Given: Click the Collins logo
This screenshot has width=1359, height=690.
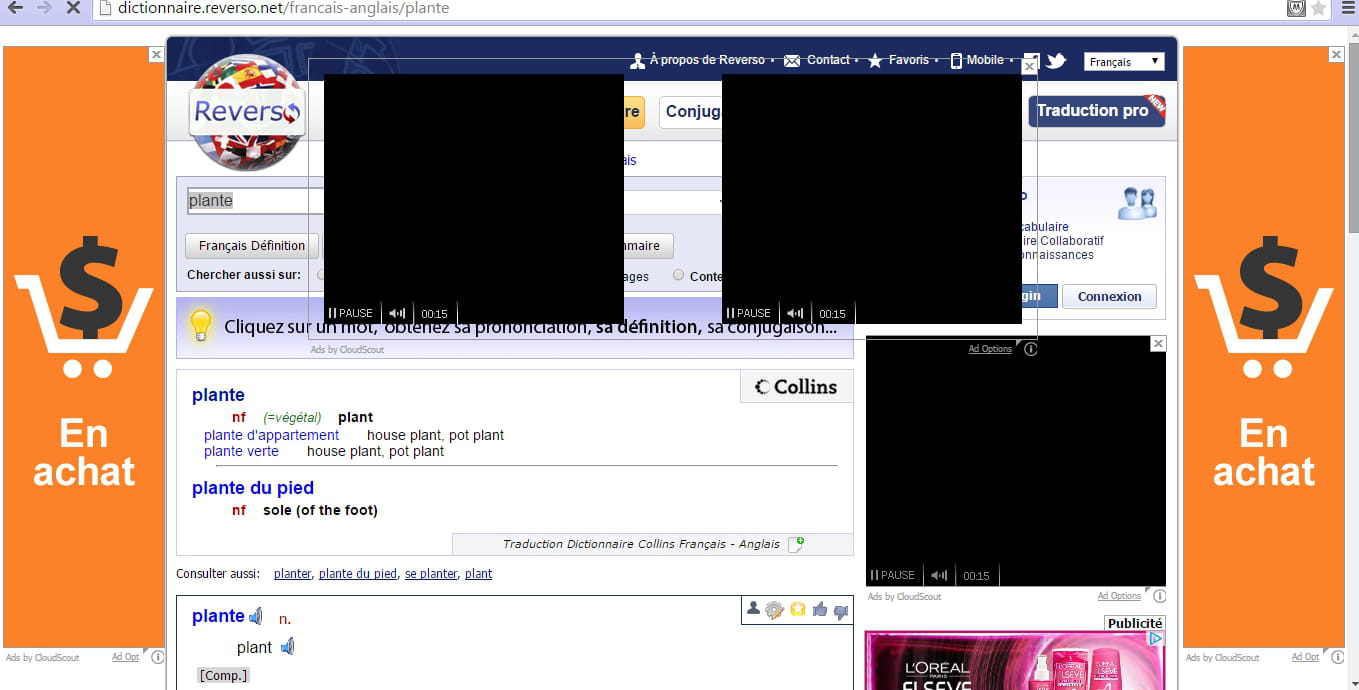Looking at the screenshot, I should (796, 387).
